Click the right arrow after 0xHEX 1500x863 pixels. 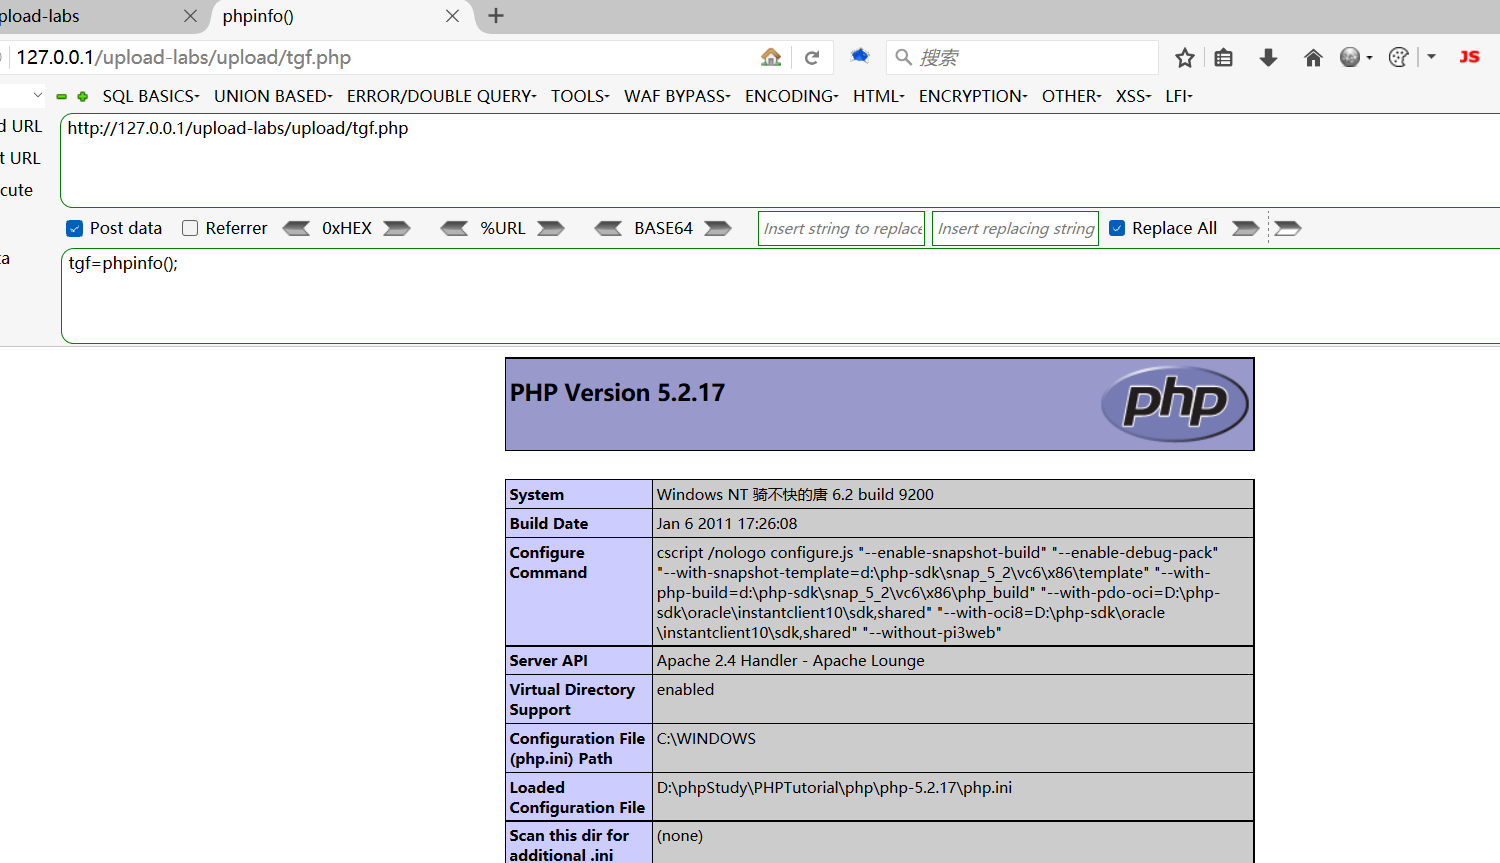[397, 228]
